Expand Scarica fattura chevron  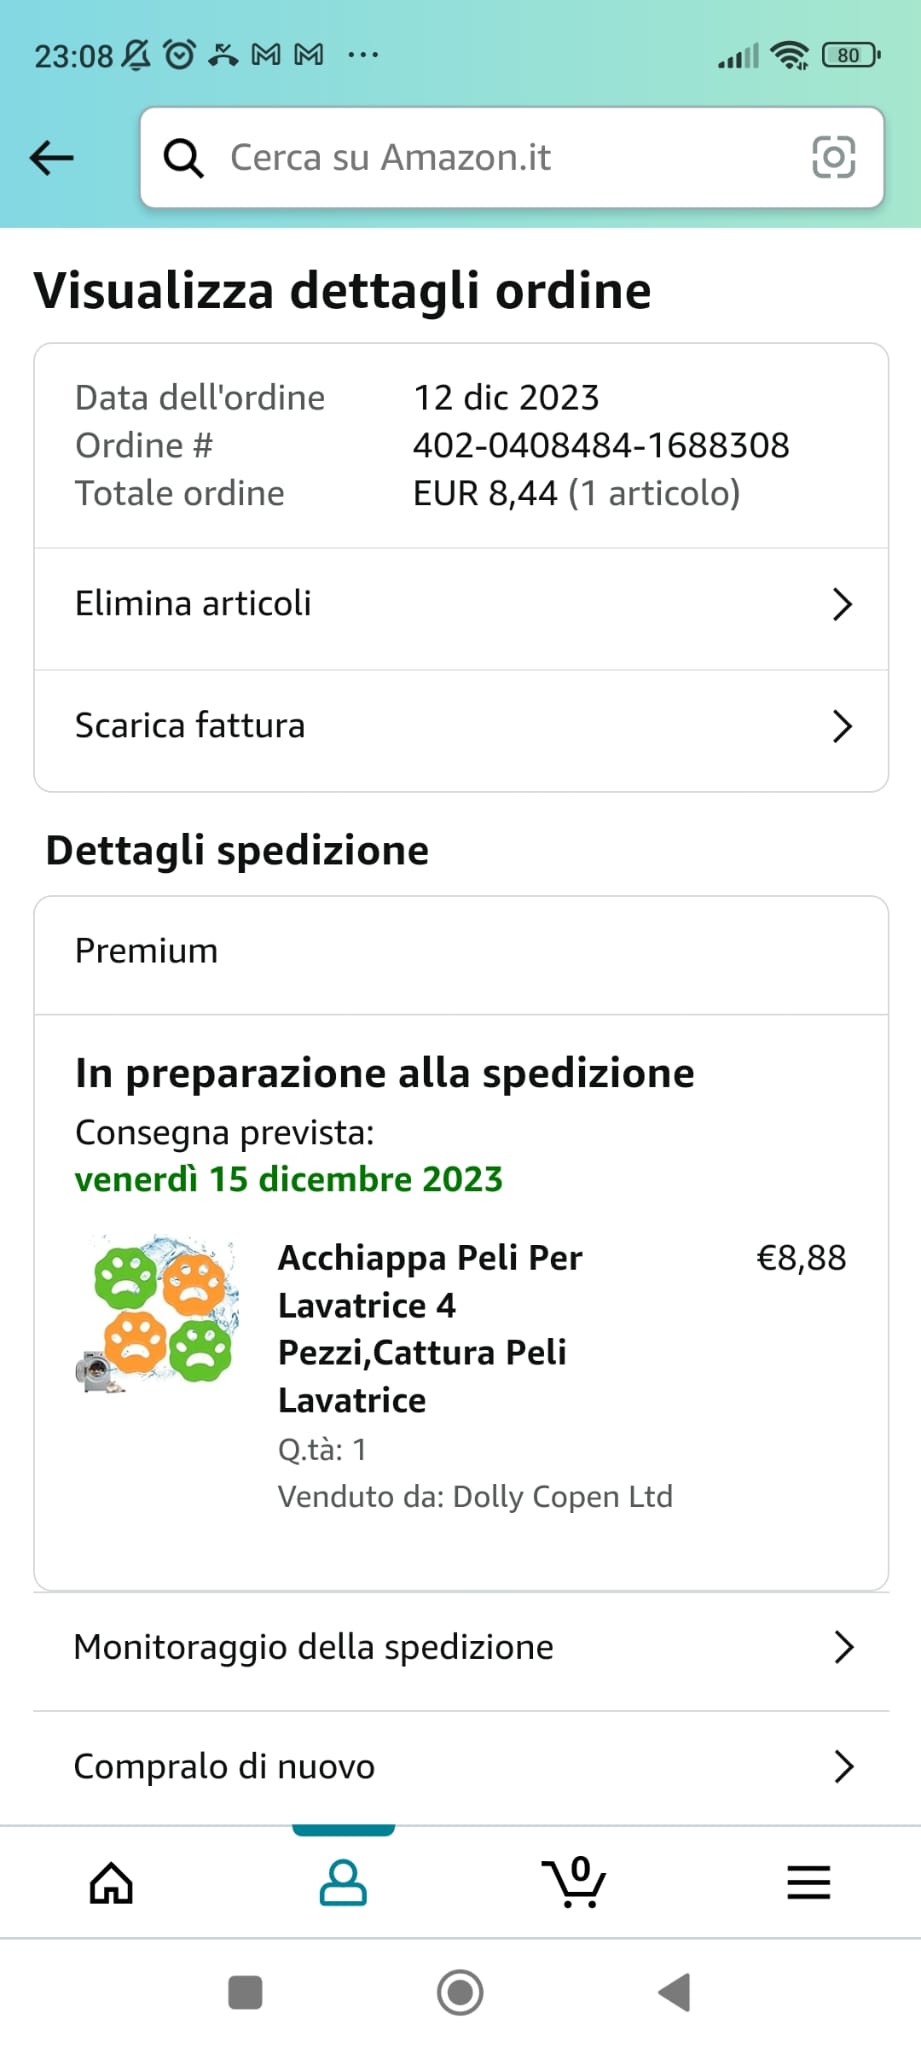click(842, 726)
